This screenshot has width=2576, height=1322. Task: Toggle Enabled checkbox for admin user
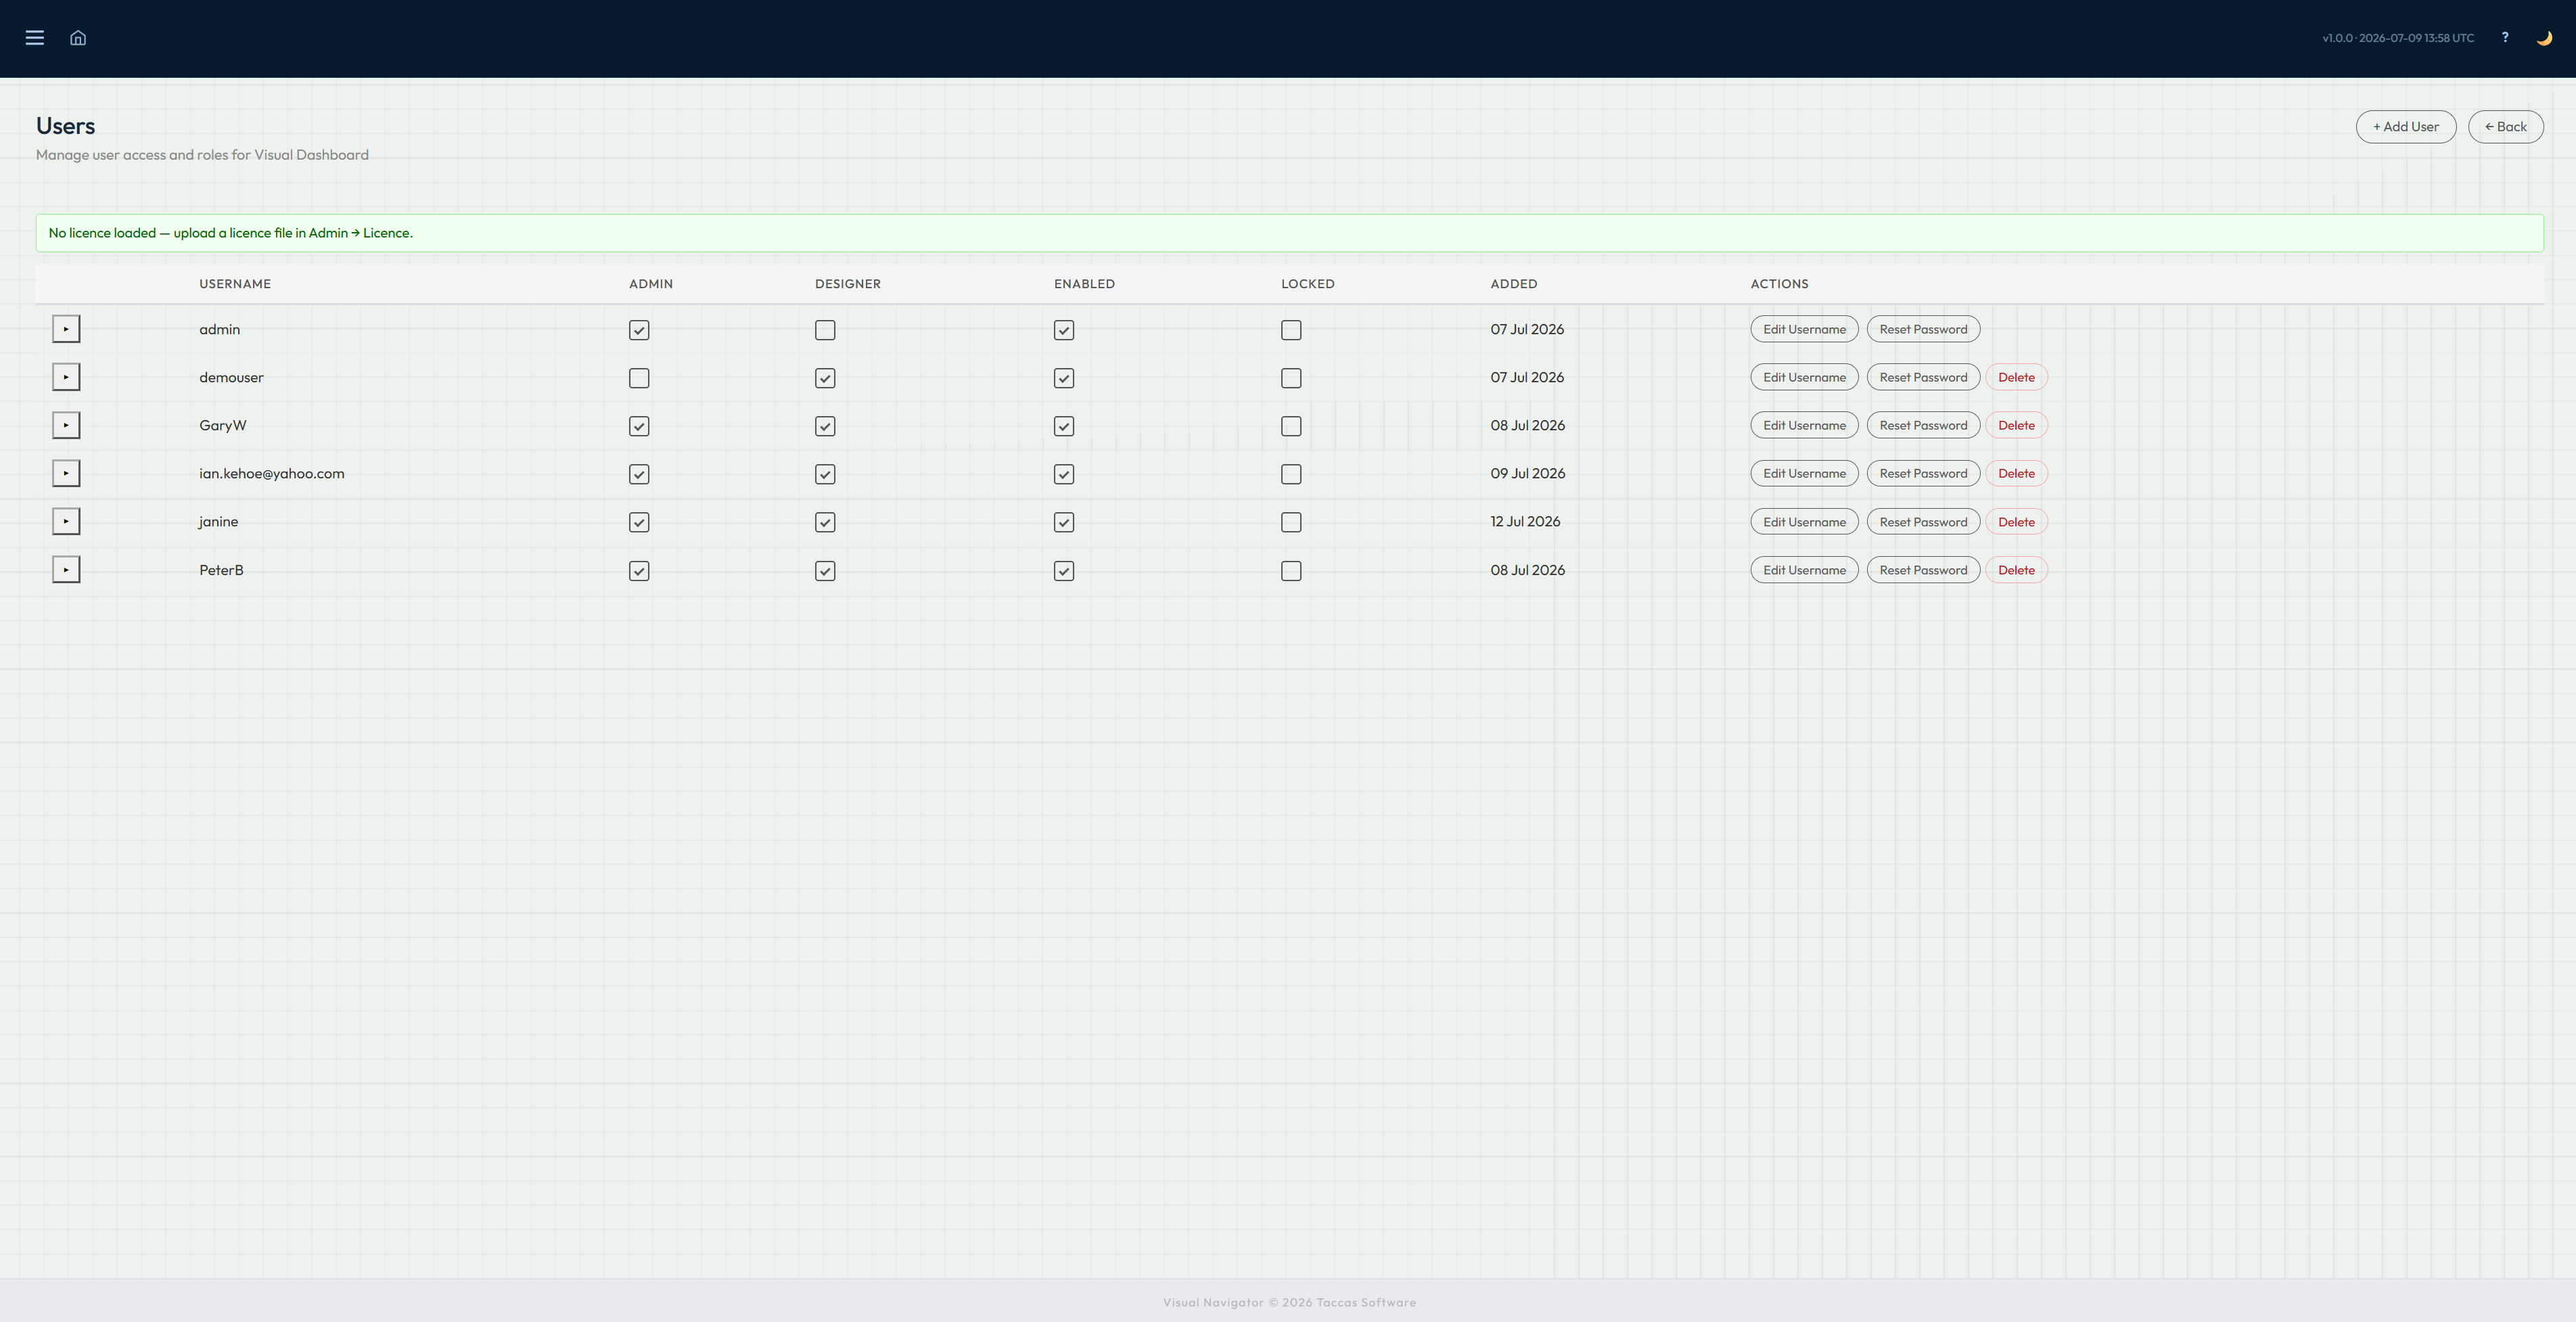[x=1064, y=330]
